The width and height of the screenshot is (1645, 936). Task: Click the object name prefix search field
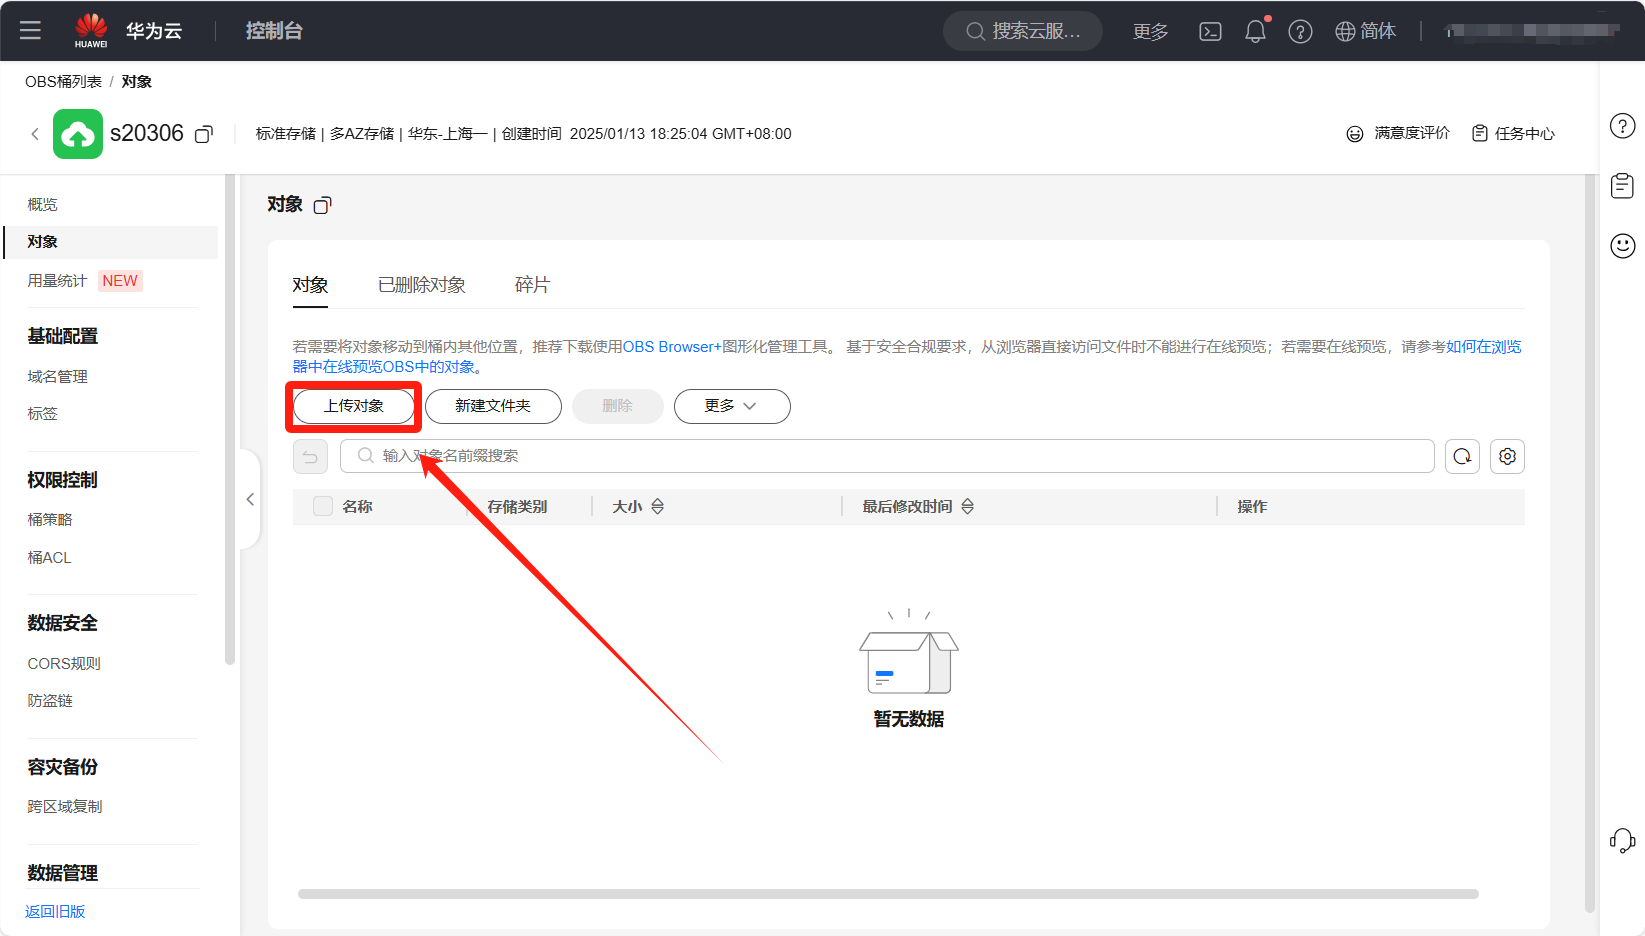[x=890, y=456]
